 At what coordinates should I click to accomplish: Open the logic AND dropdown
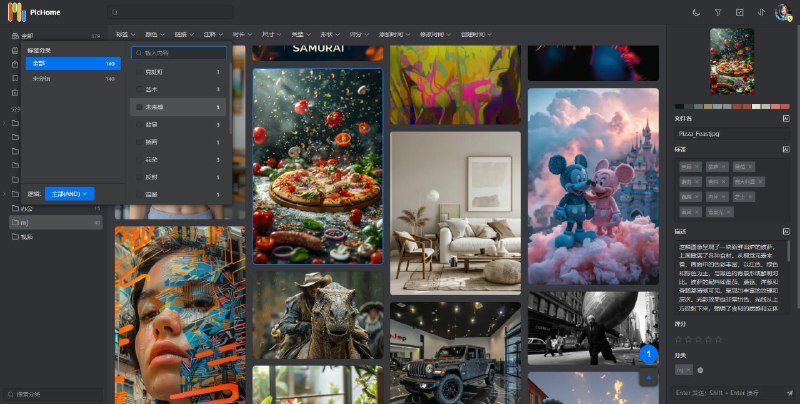pos(69,193)
